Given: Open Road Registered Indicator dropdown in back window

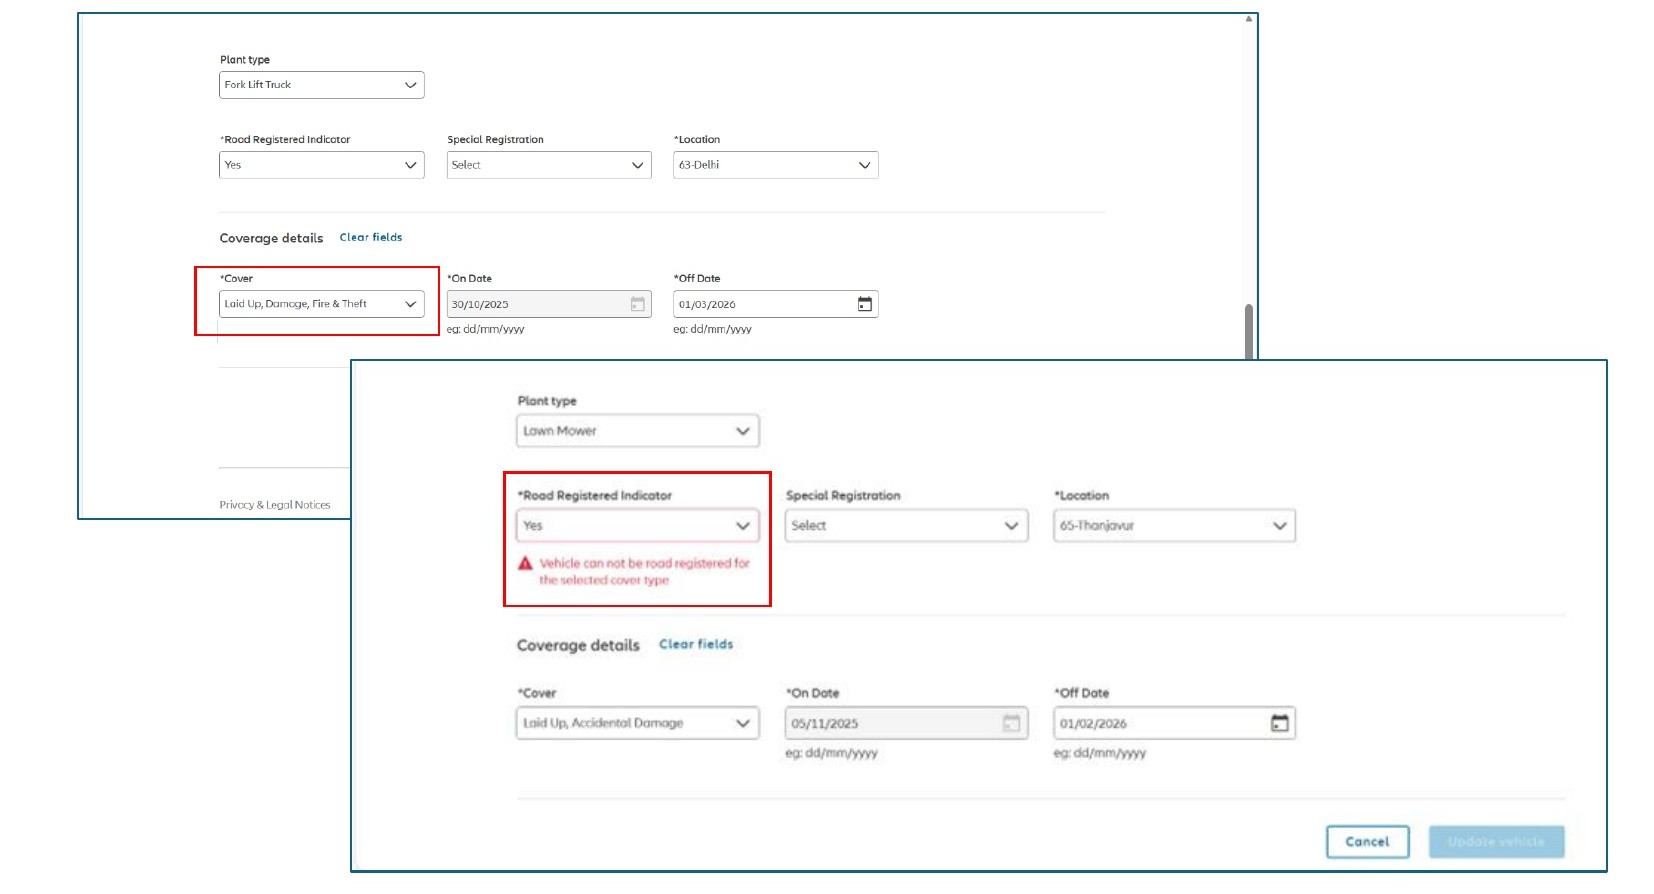Looking at the screenshot, I should click(321, 165).
